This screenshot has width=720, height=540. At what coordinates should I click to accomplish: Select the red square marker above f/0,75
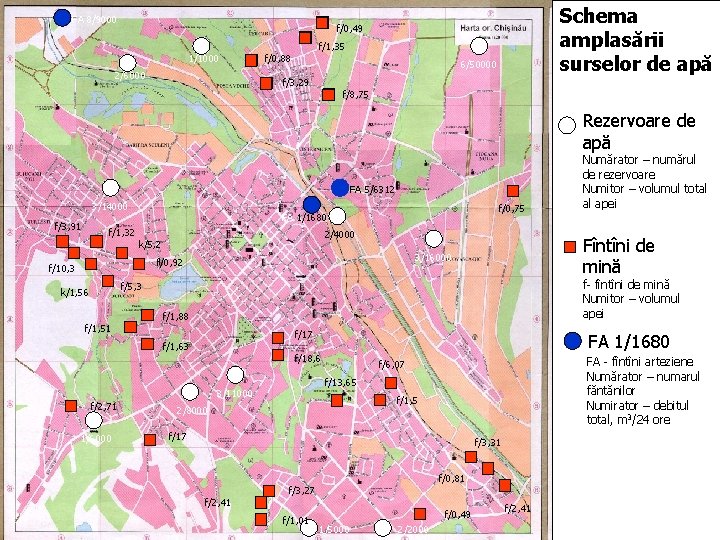(x=513, y=191)
